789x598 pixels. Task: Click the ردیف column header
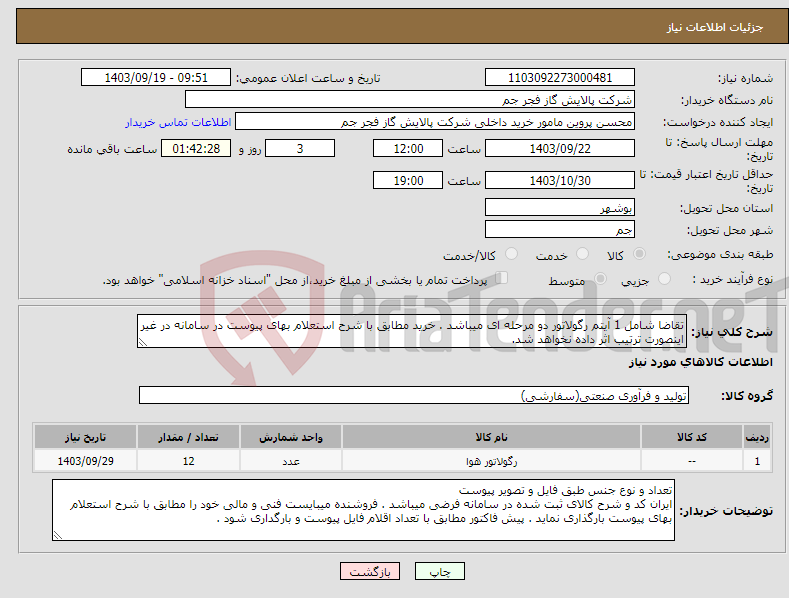click(757, 437)
